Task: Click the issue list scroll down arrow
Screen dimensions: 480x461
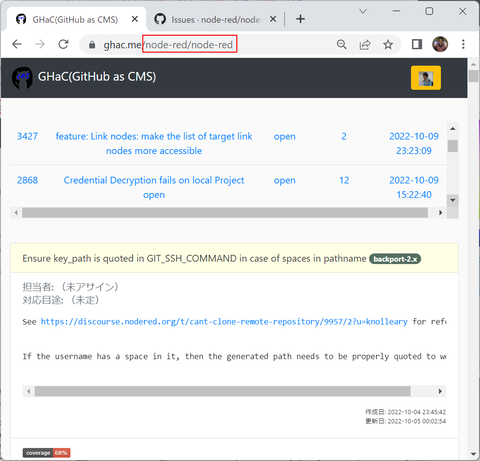Action: coord(453,200)
